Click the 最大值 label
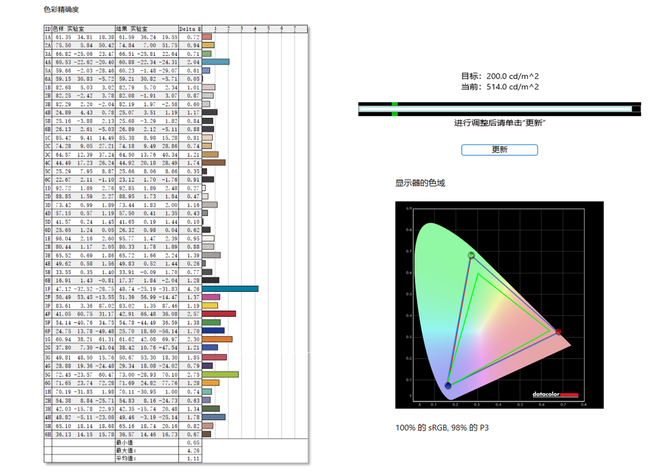Image resolution: width=670 pixels, height=471 pixels. pyautogui.click(x=126, y=450)
